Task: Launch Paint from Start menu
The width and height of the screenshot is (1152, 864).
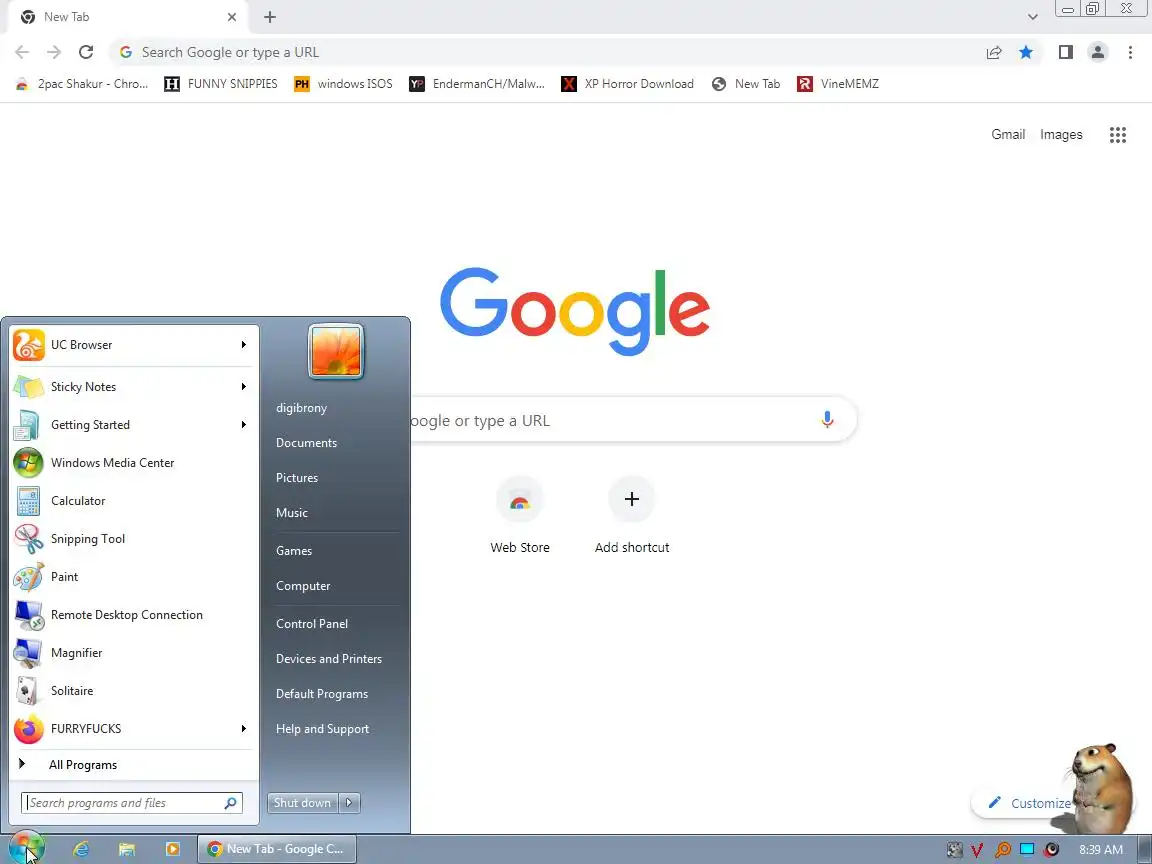Action: pyautogui.click(x=134, y=577)
